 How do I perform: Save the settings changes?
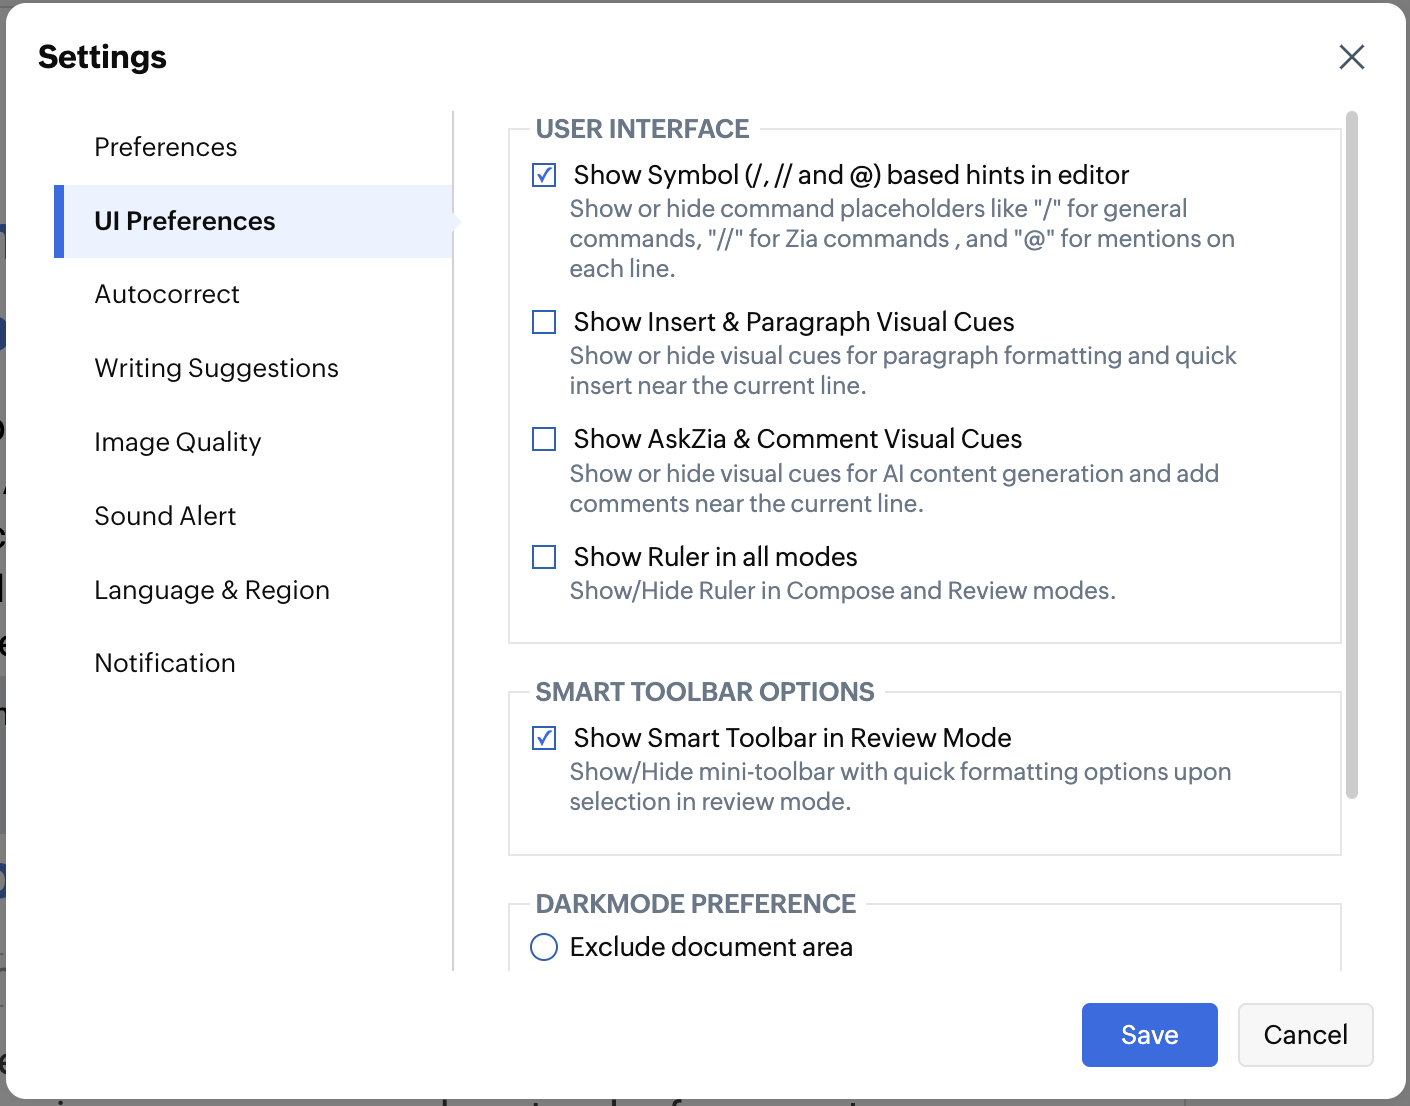click(x=1149, y=1035)
